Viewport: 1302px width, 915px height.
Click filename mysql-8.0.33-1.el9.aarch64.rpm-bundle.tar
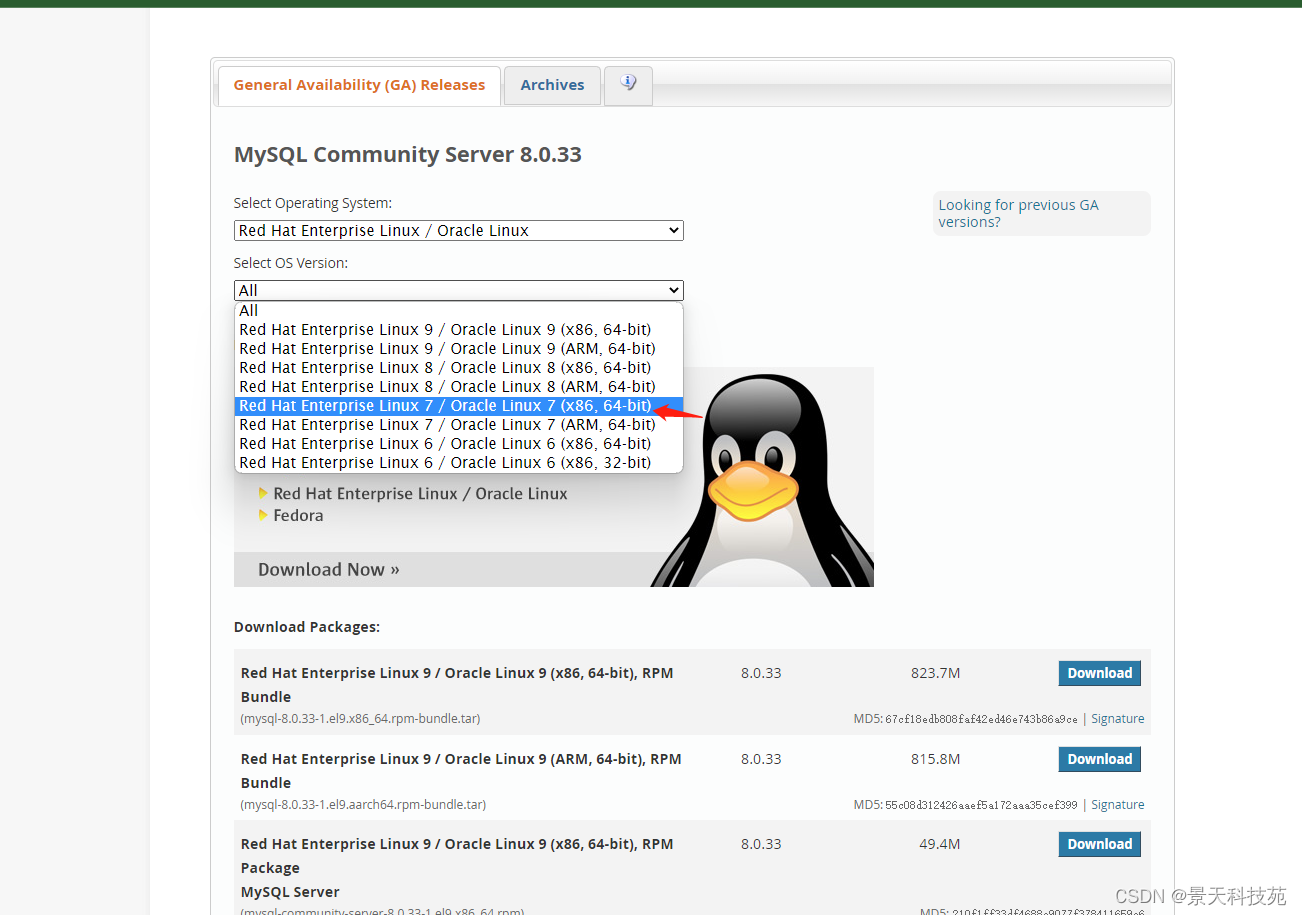(364, 805)
